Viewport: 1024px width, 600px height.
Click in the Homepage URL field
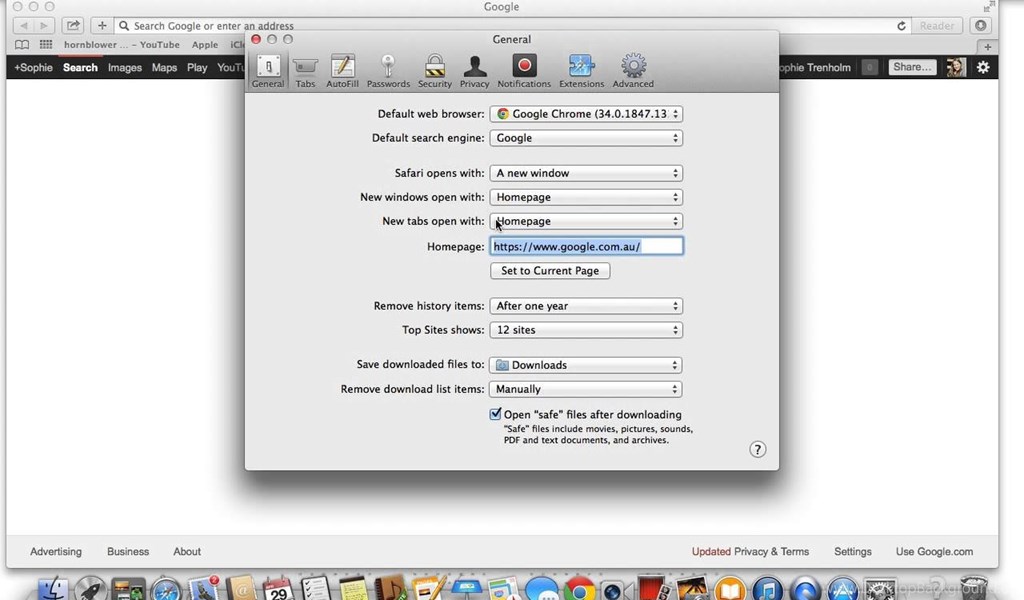(586, 246)
